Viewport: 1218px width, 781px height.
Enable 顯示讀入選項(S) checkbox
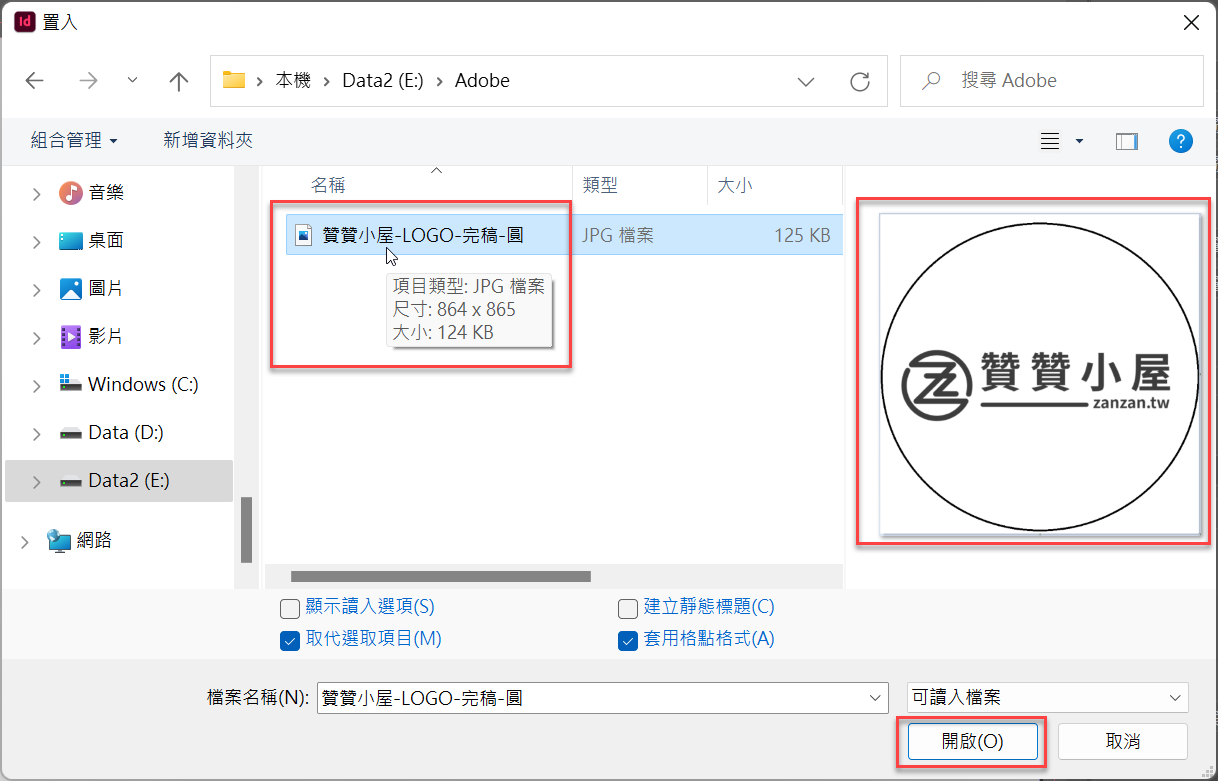pyautogui.click(x=290, y=608)
